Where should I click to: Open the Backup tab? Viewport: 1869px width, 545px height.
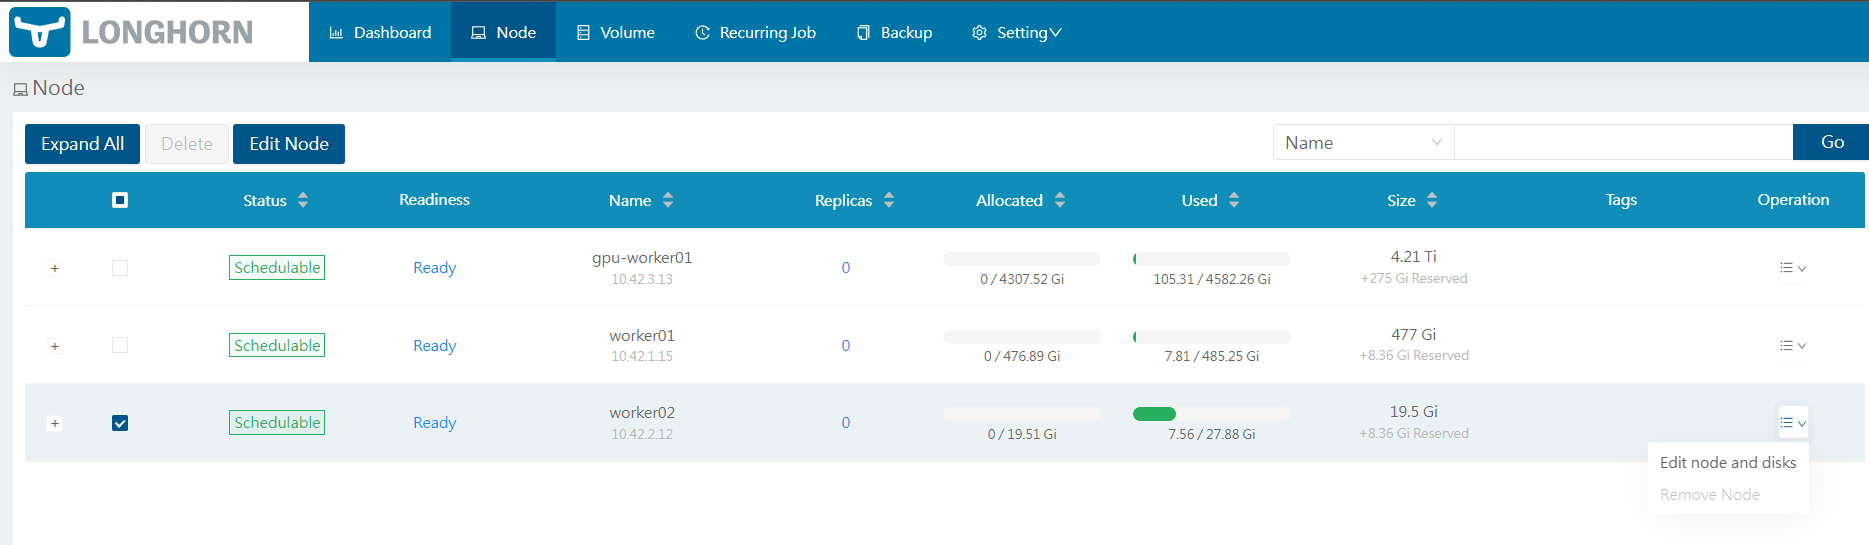point(894,32)
